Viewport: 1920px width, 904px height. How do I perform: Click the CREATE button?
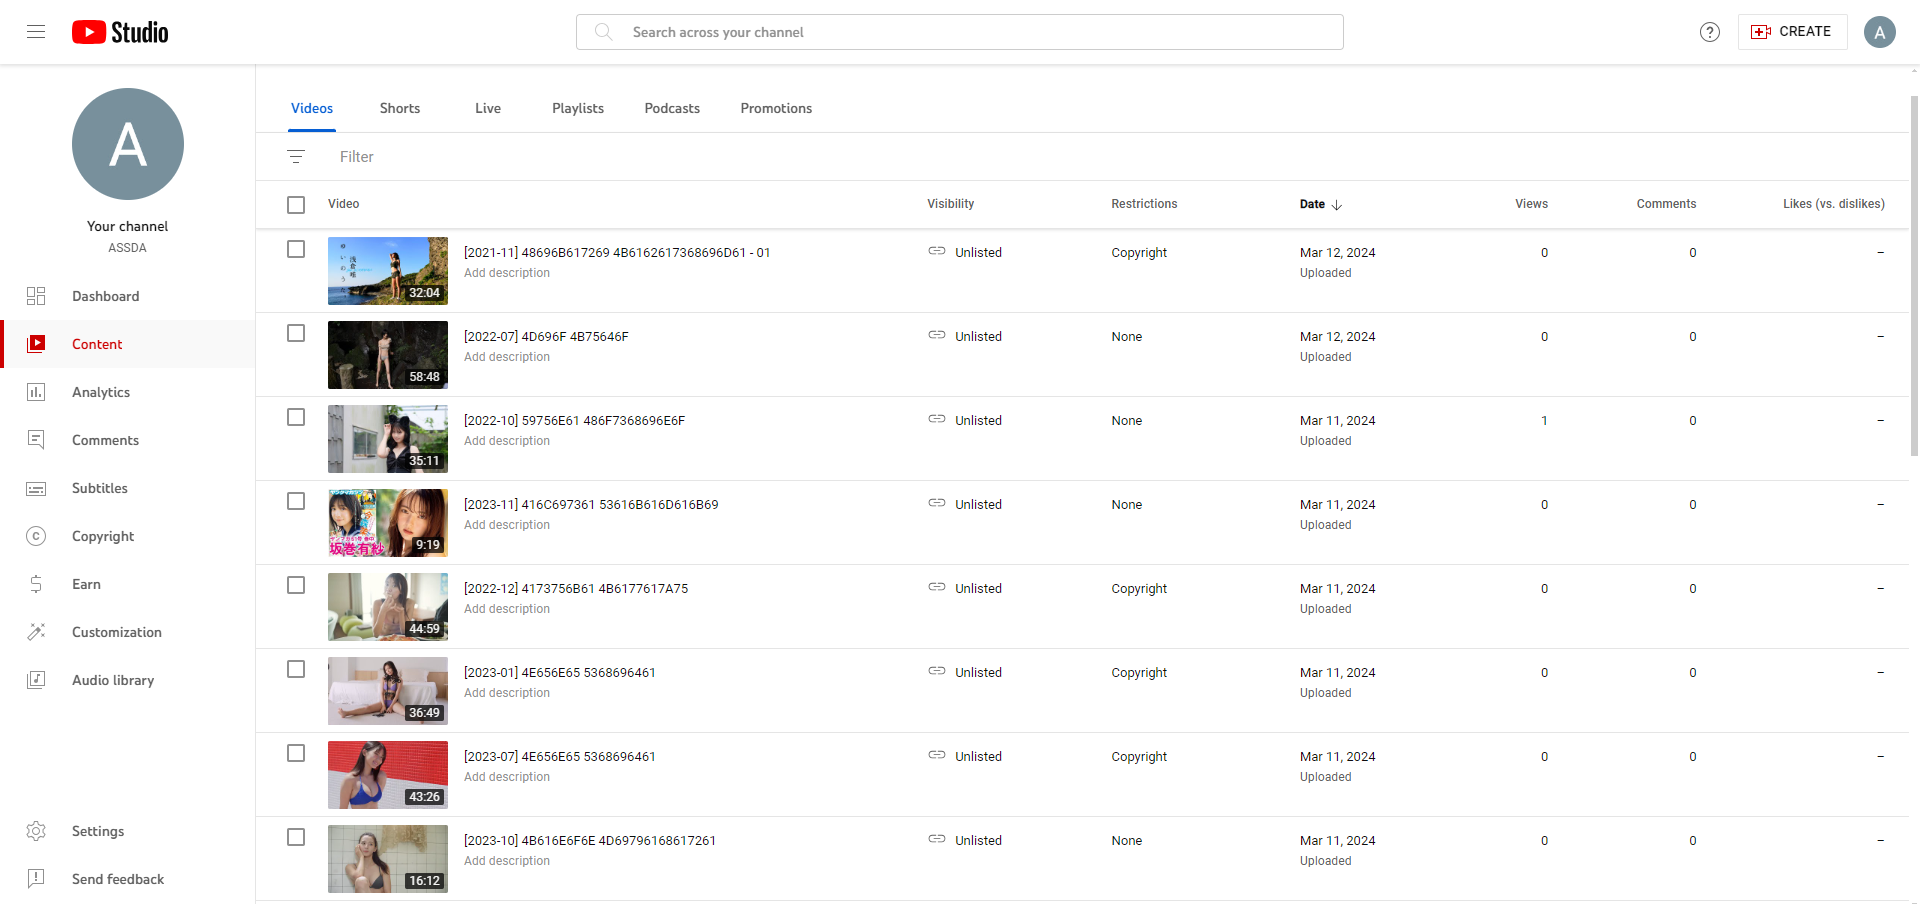(x=1791, y=32)
